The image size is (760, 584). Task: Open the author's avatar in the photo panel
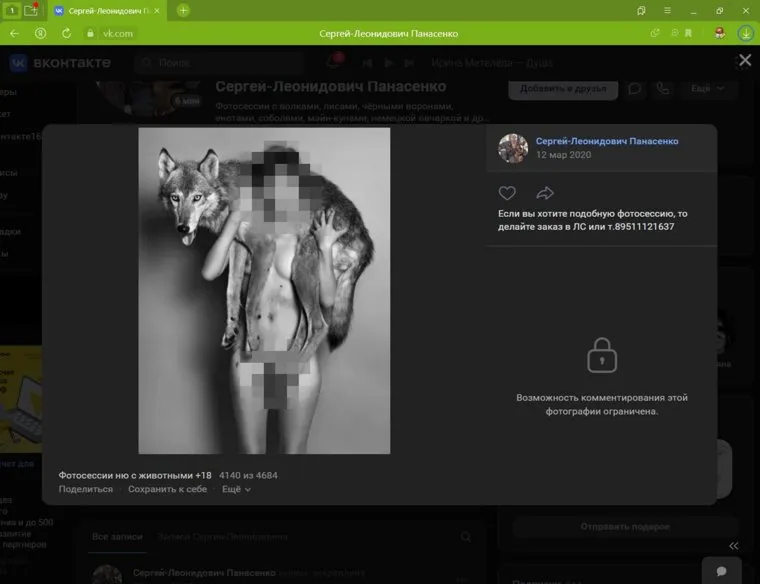[513, 148]
